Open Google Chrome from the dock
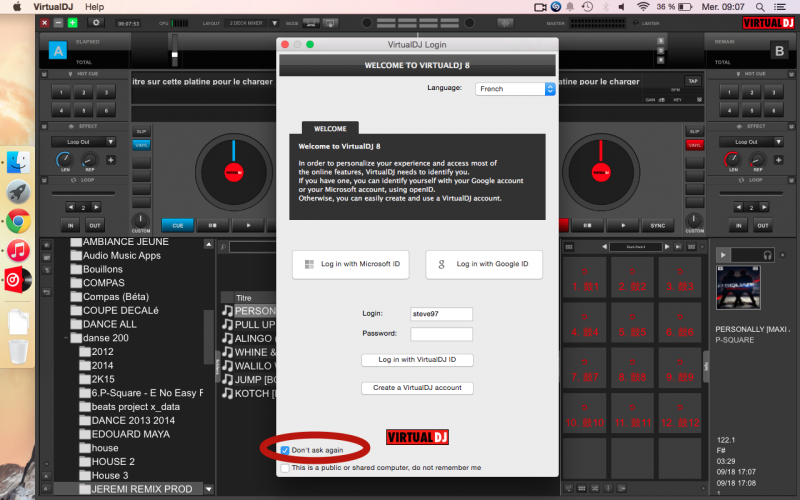Image resolution: width=800 pixels, height=500 pixels. [x=18, y=221]
